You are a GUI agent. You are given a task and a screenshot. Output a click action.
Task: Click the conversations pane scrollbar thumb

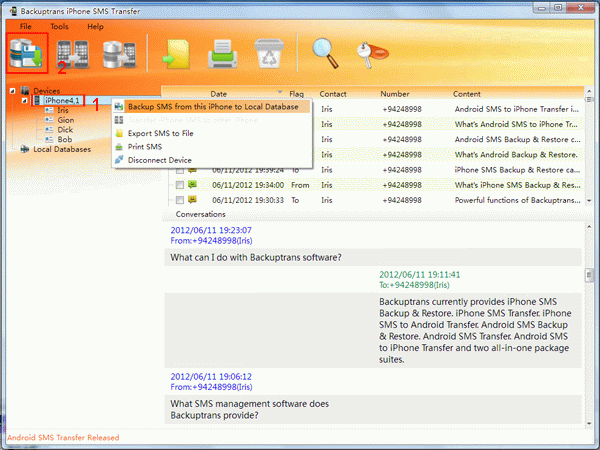[x=589, y=276]
